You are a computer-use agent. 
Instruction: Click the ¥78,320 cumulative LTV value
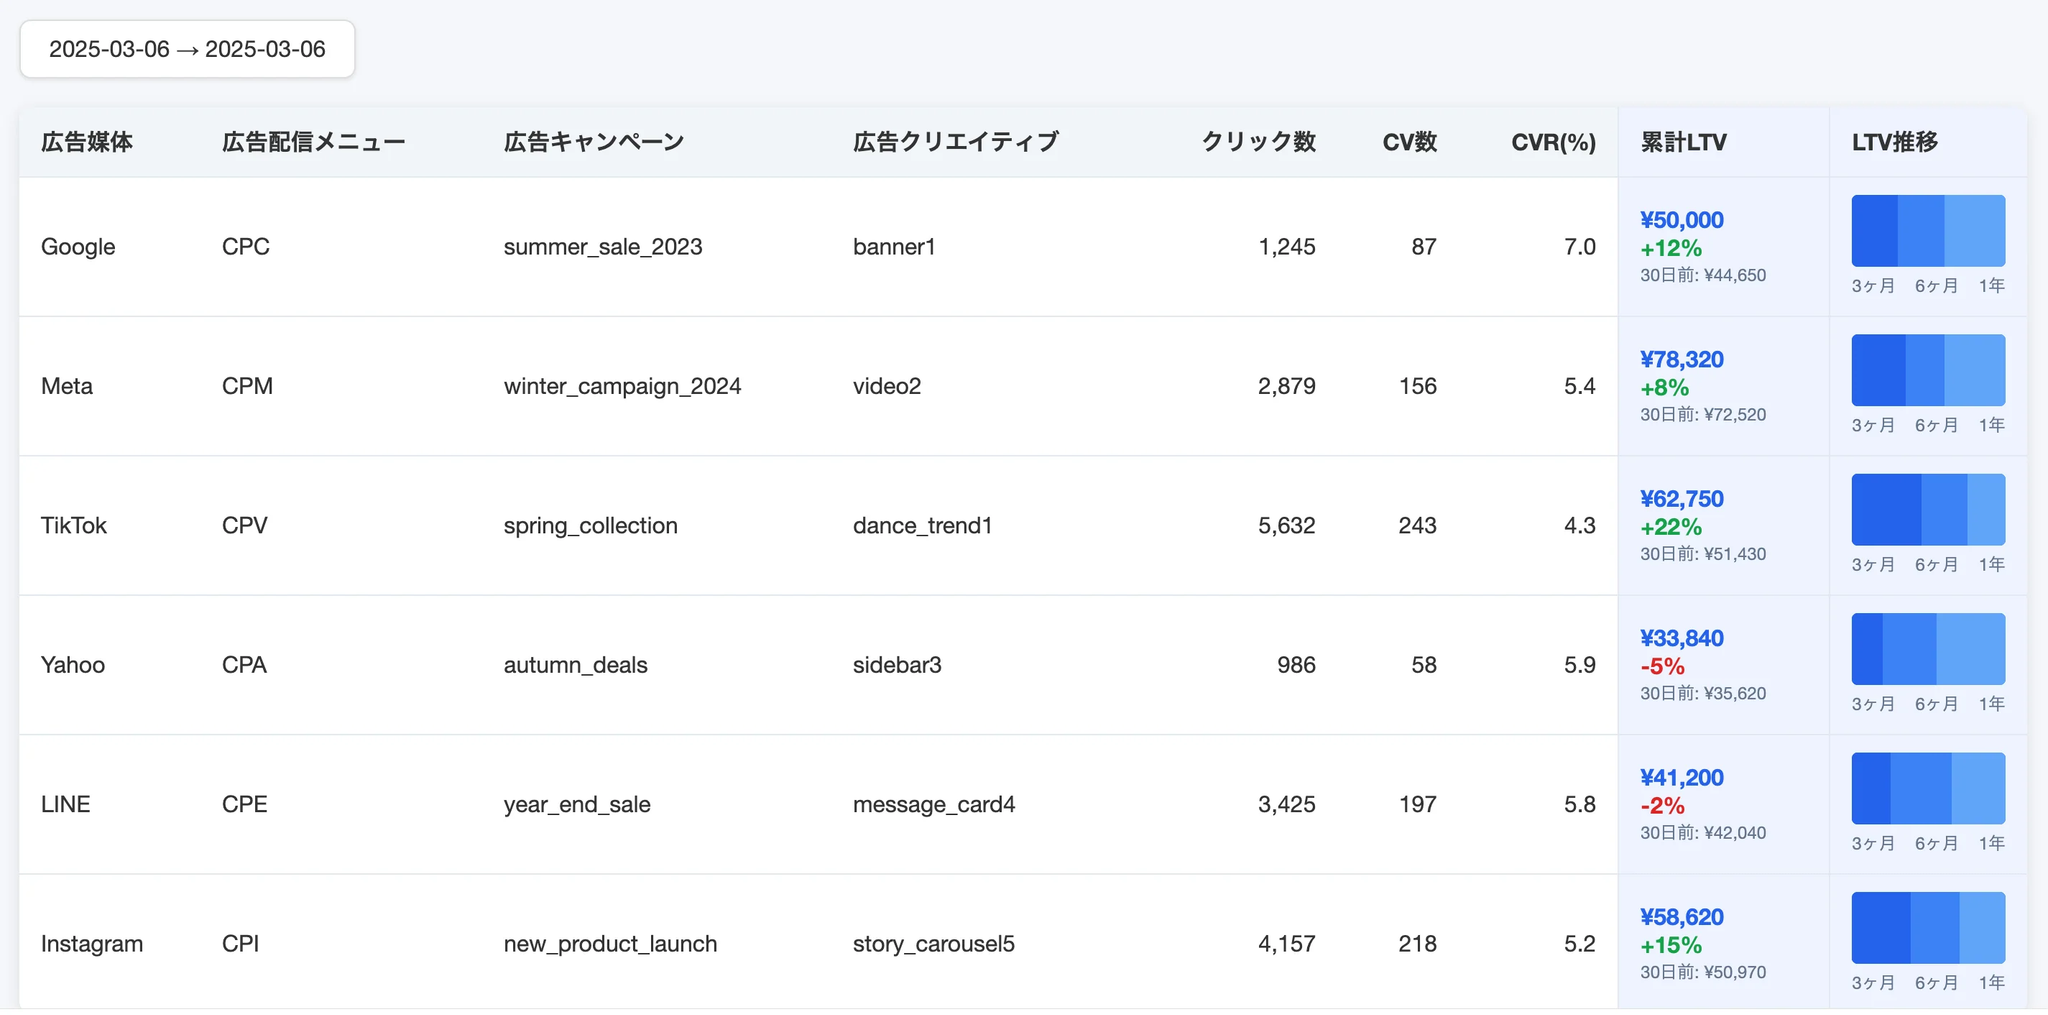pyautogui.click(x=1682, y=360)
